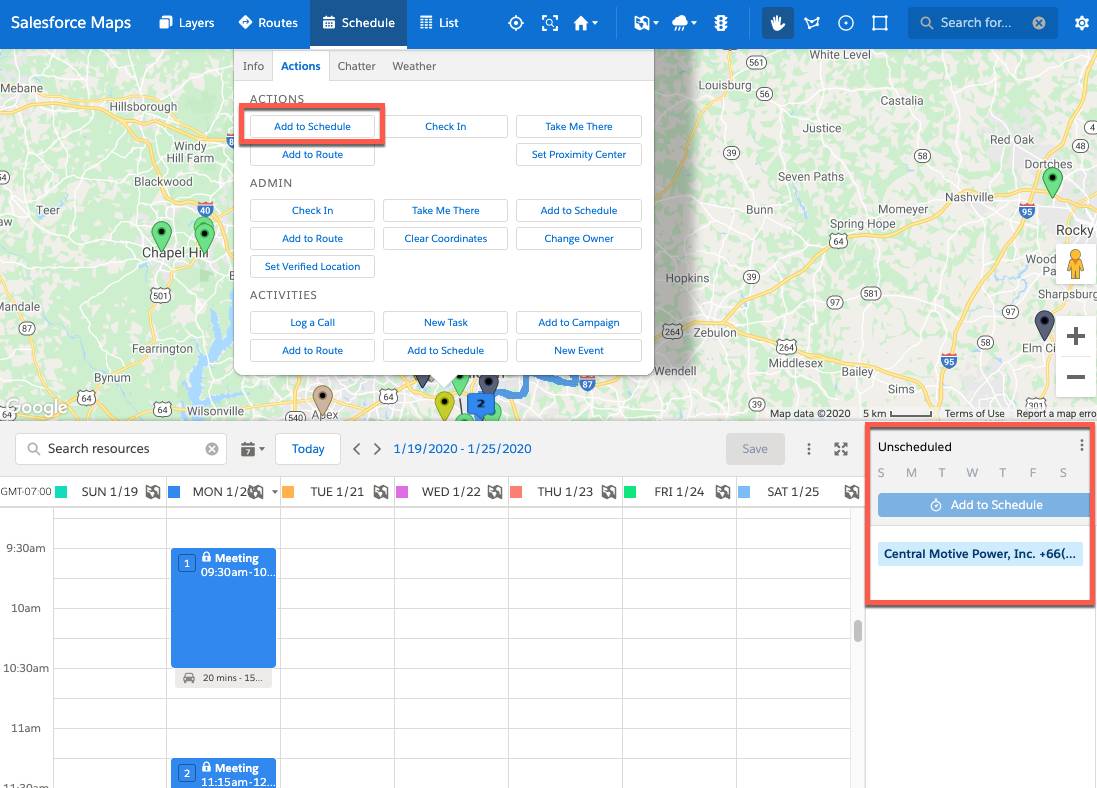Screen dimensions: 1097x788
Task: Open Unscheduled panel three-dot menu
Action: (1081, 445)
